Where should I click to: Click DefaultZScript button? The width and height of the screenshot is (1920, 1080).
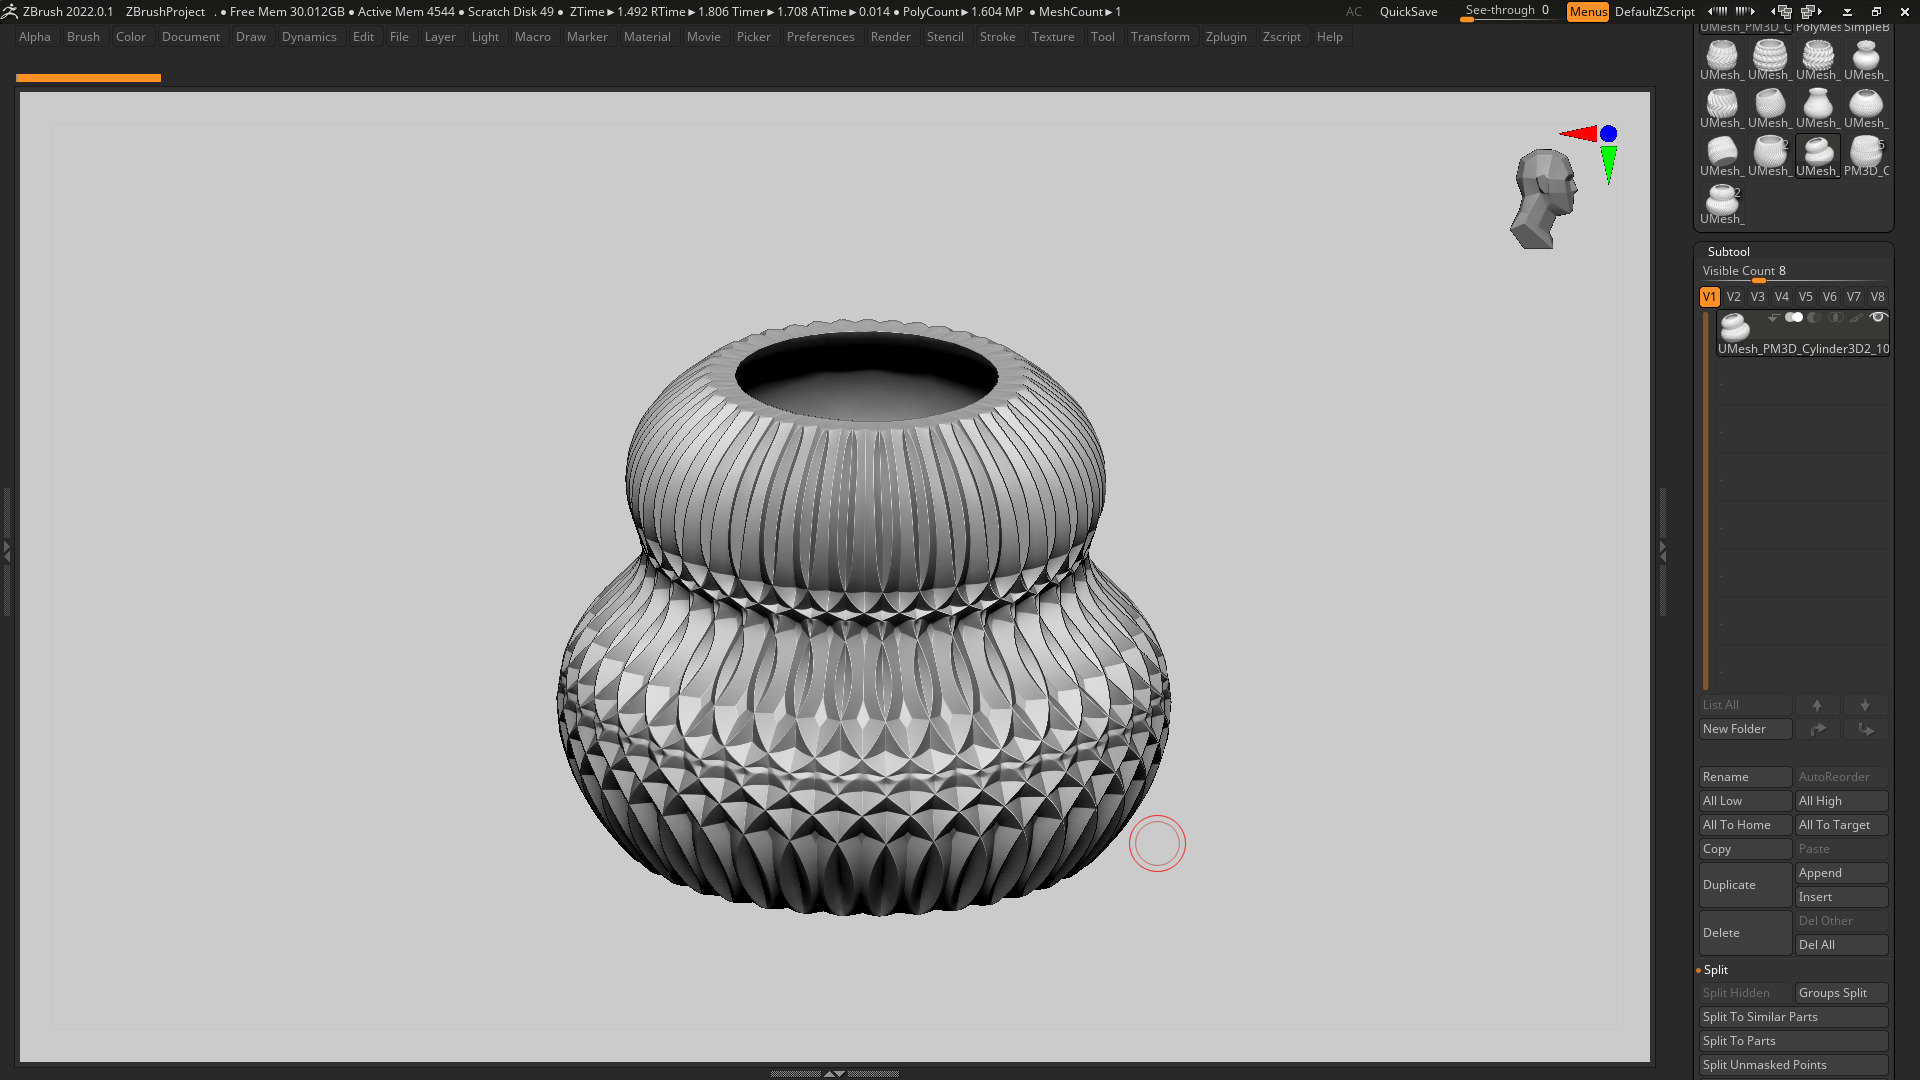tap(1654, 12)
